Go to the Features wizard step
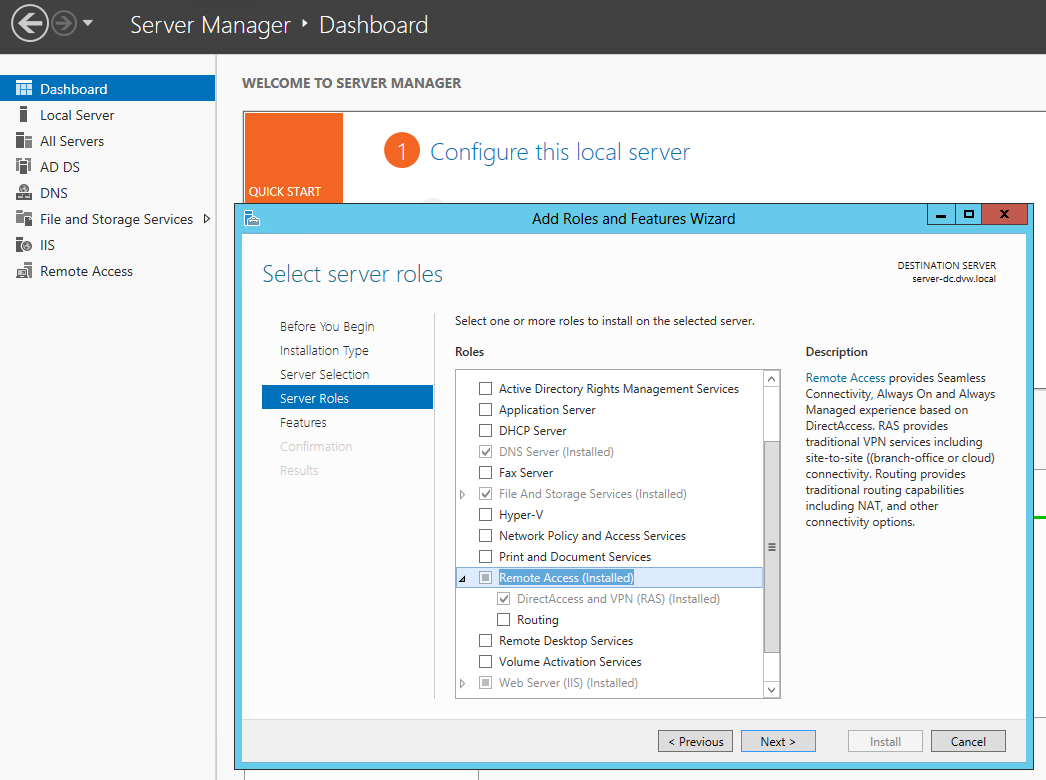This screenshot has width=1046, height=780. pos(303,422)
